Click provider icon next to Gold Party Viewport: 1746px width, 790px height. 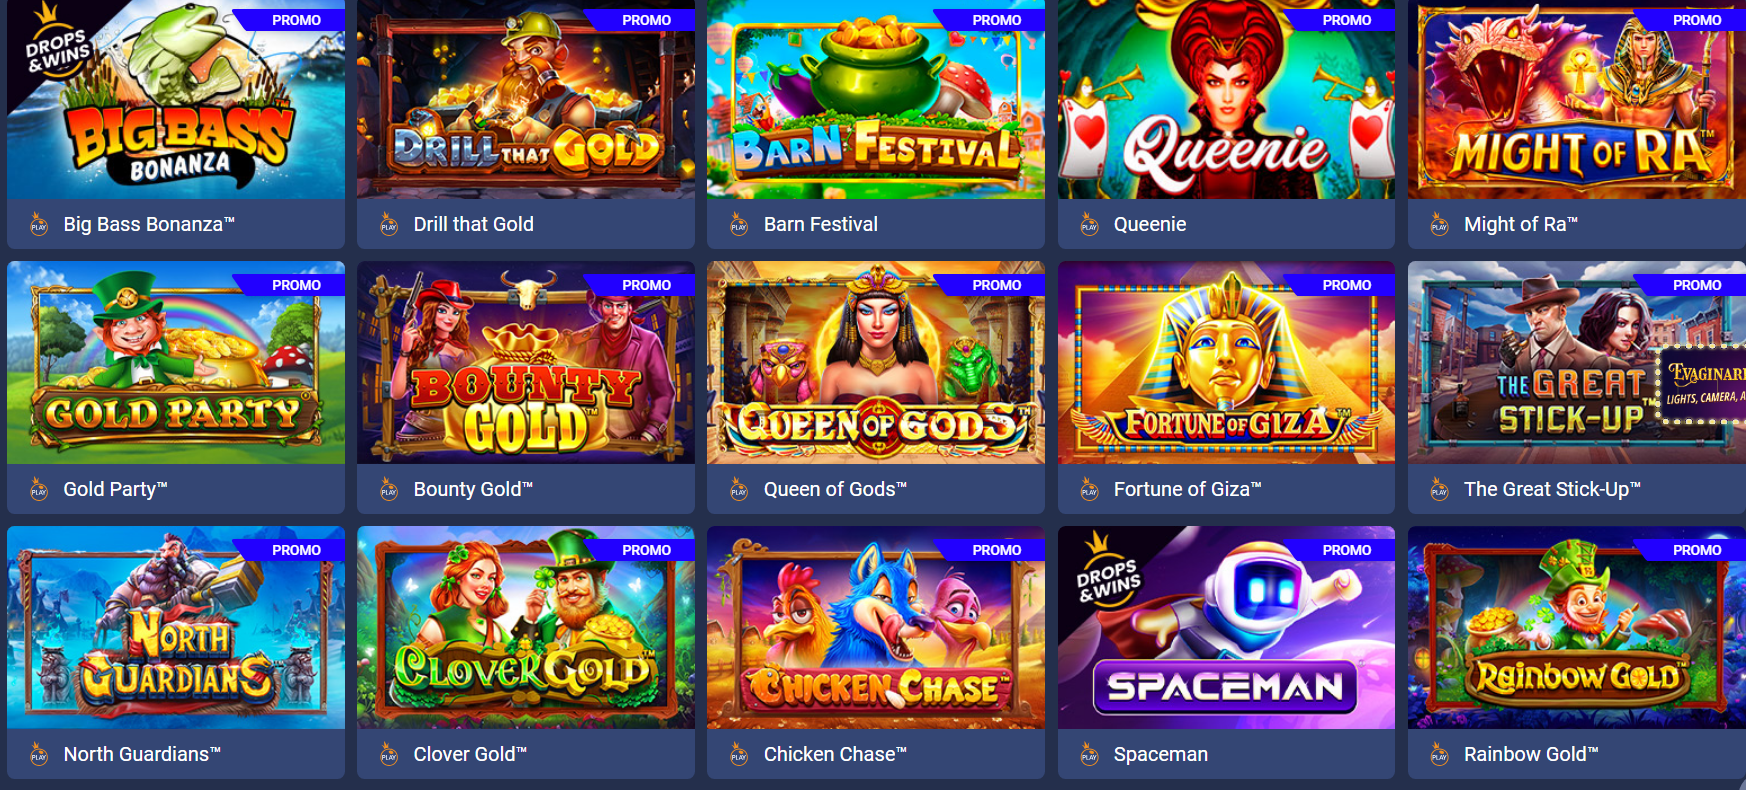[x=39, y=489]
